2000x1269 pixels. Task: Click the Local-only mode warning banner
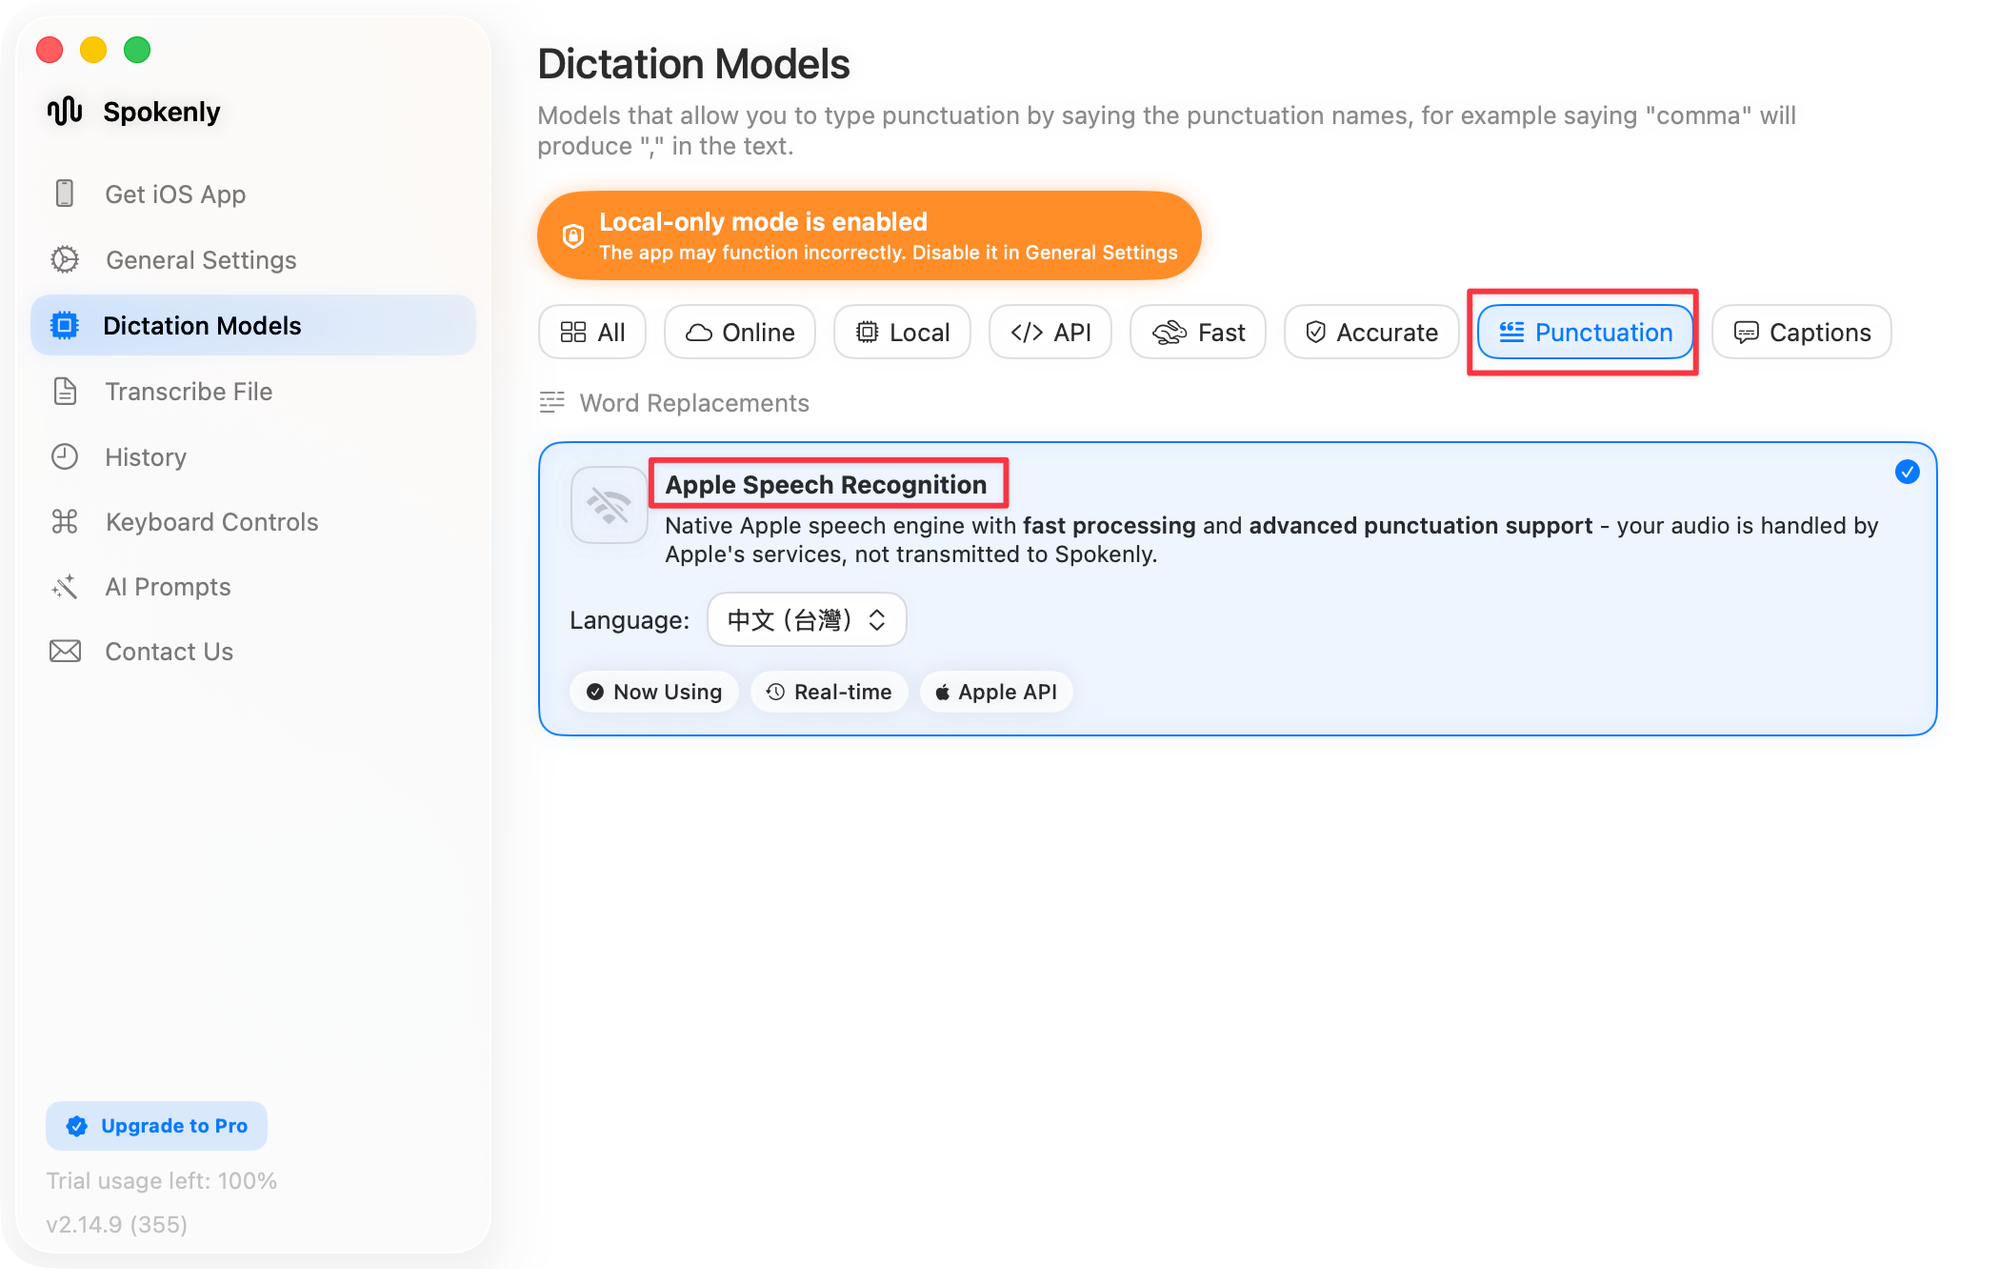tap(868, 235)
